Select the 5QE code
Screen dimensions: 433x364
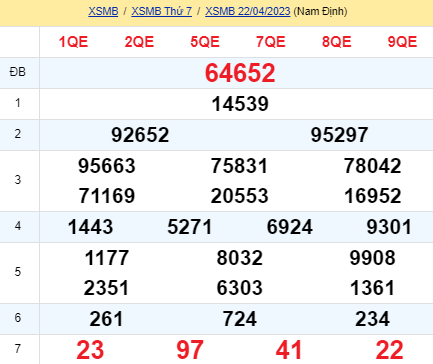(x=205, y=42)
